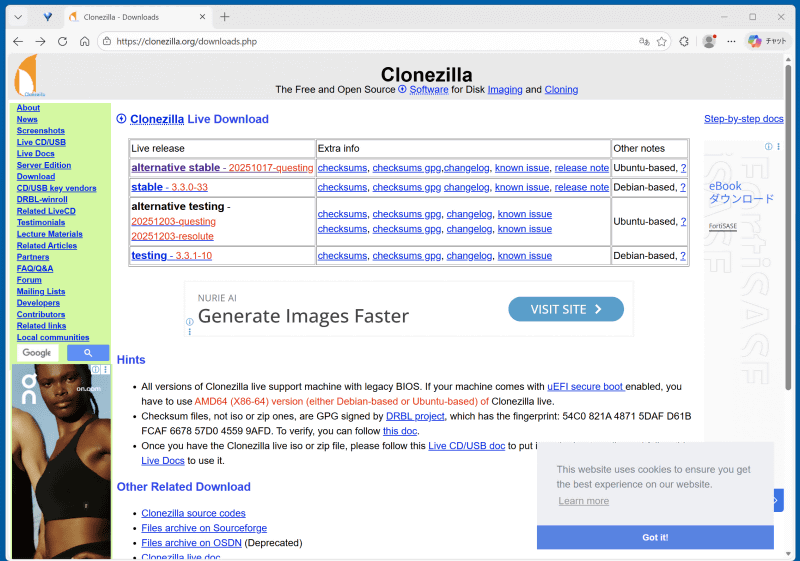Open the Copilot chat button
This screenshot has height=561, width=800.
(x=767, y=41)
